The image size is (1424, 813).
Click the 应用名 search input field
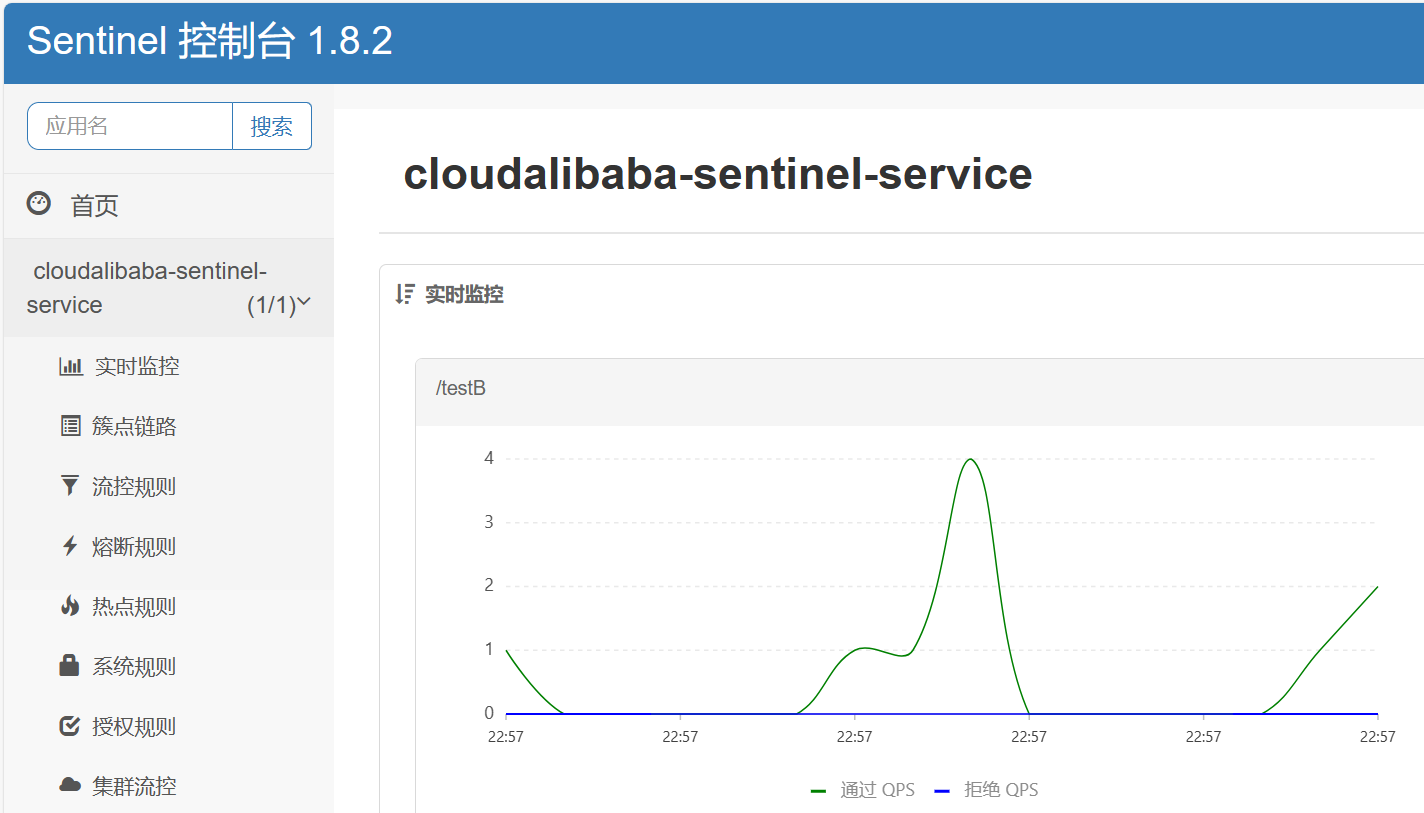pos(130,126)
